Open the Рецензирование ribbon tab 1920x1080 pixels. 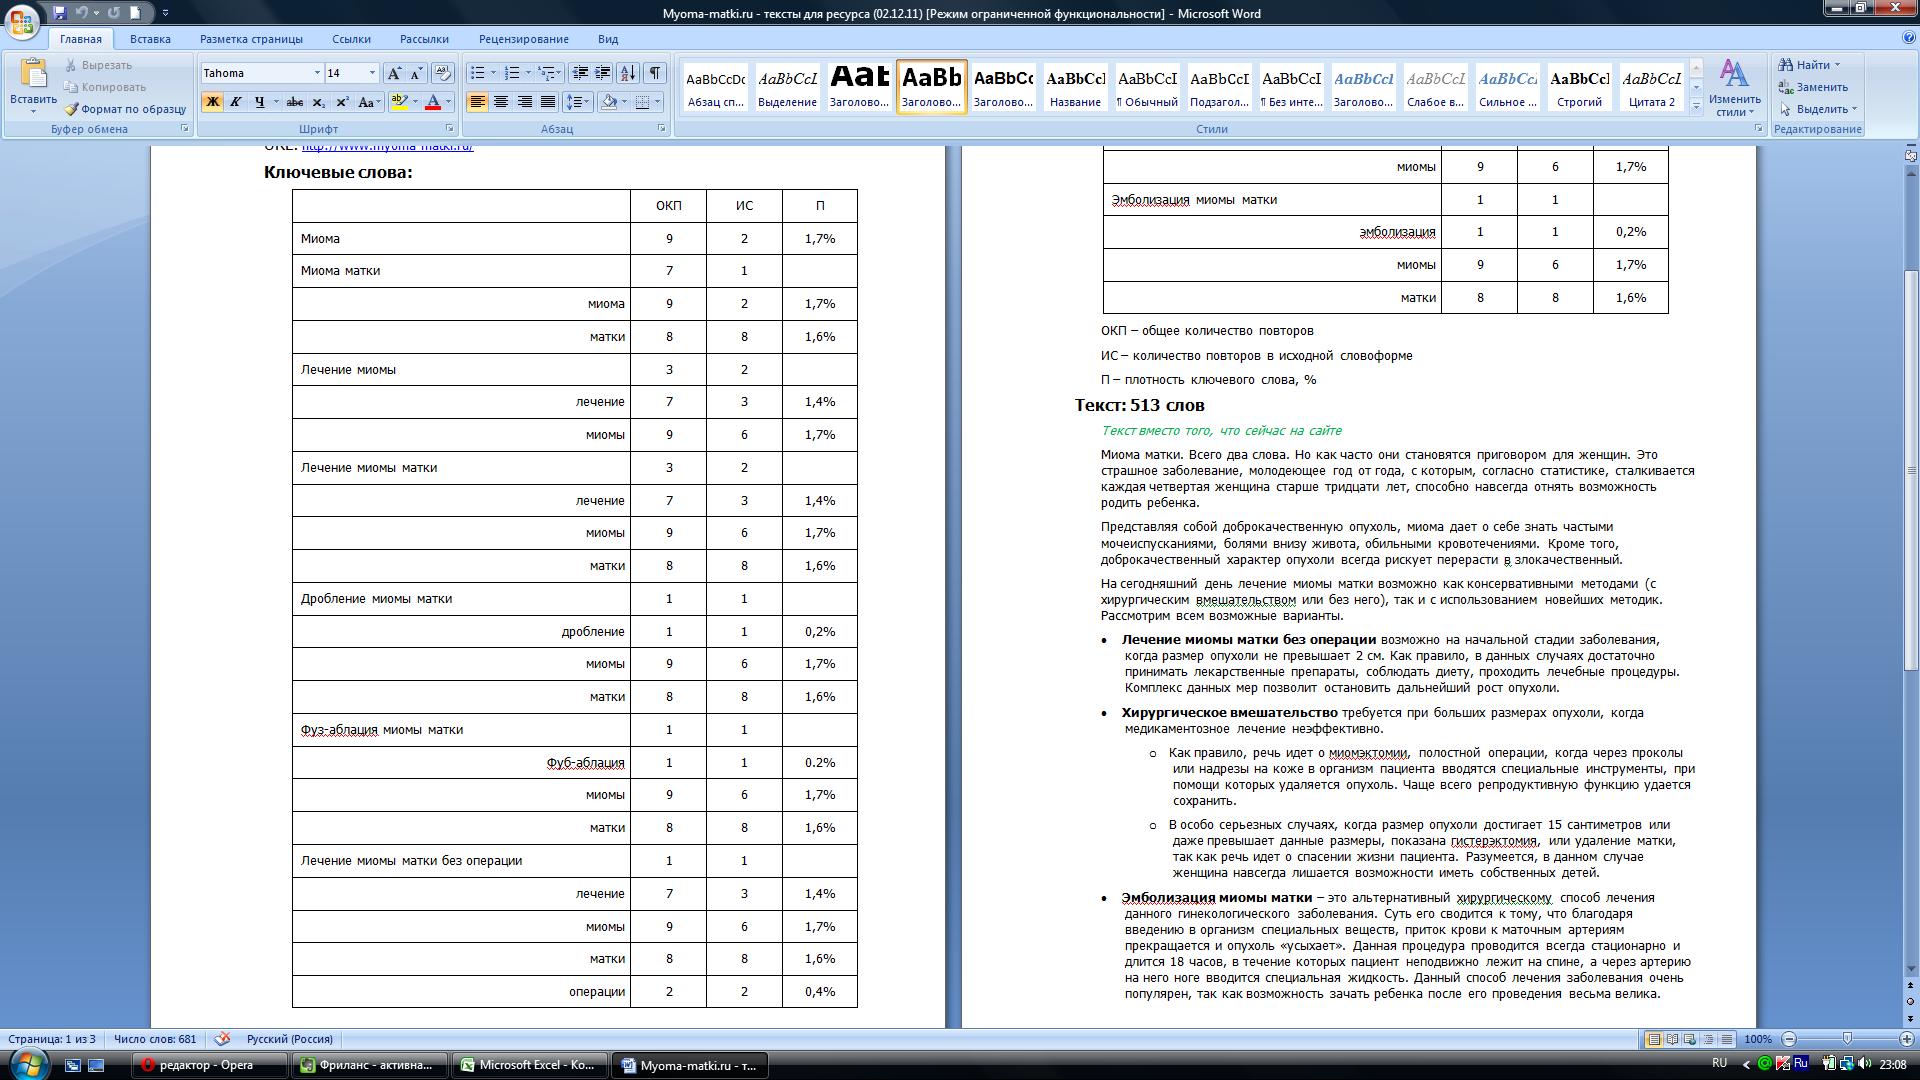pos(523,39)
